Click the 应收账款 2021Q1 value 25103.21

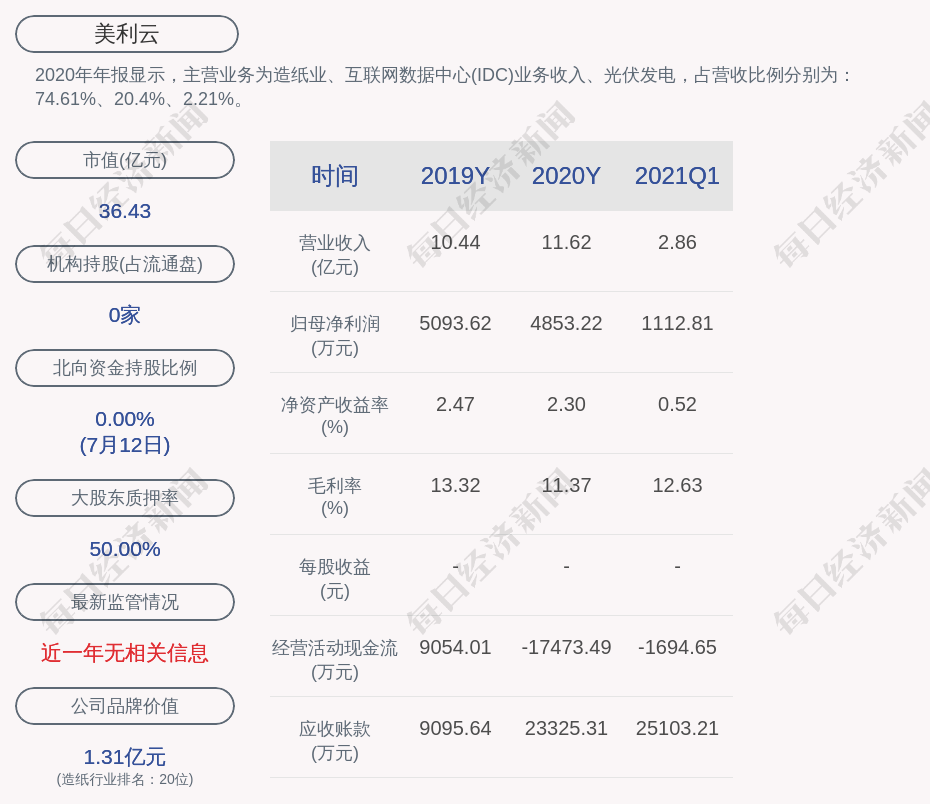[677, 728]
